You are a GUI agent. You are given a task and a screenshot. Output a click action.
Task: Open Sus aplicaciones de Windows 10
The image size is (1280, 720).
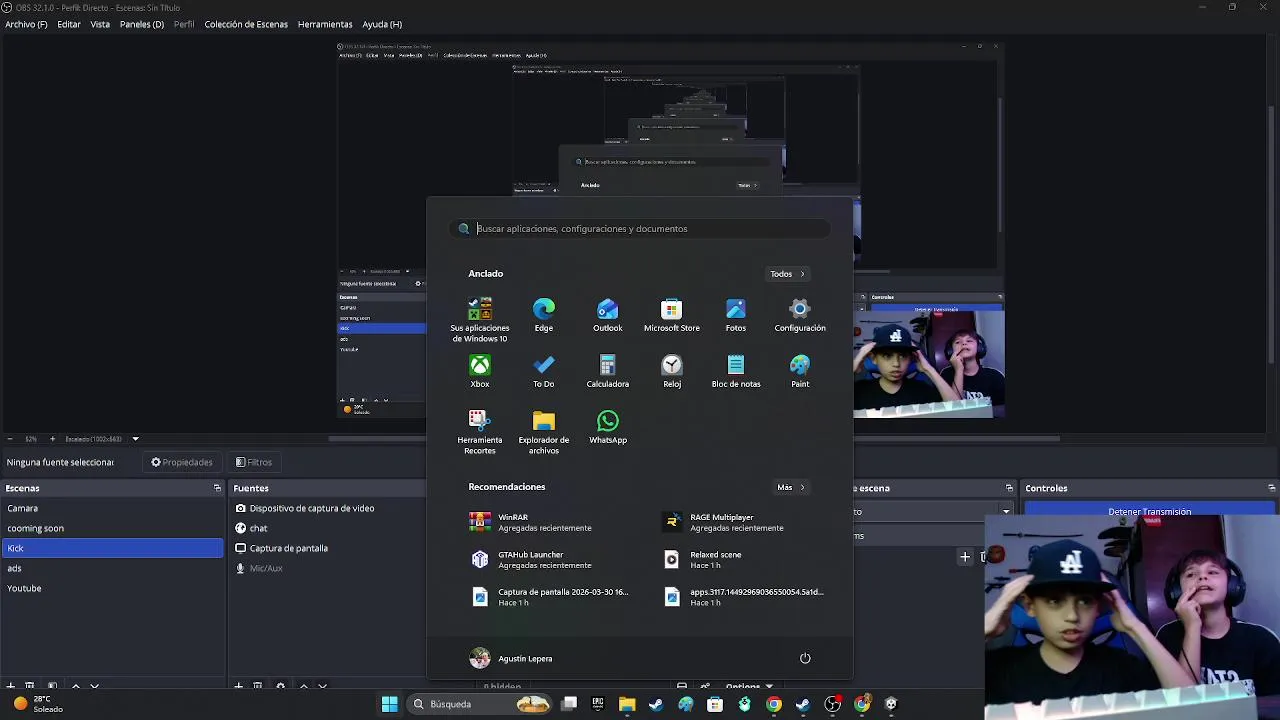point(480,320)
